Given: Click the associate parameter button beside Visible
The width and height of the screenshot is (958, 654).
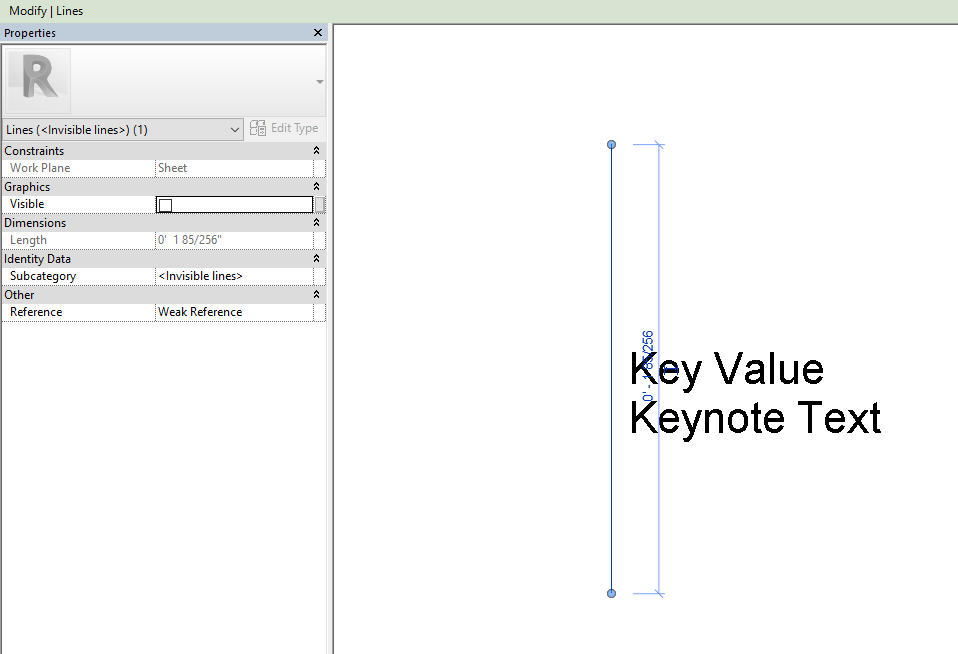Looking at the screenshot, I should click(x=320, y=204).
